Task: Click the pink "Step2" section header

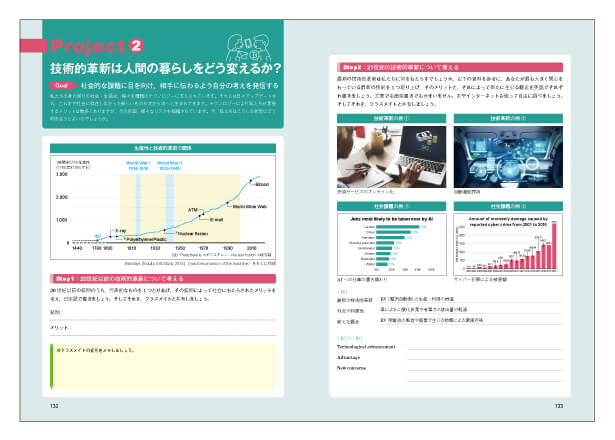Action: click(450, 67)
